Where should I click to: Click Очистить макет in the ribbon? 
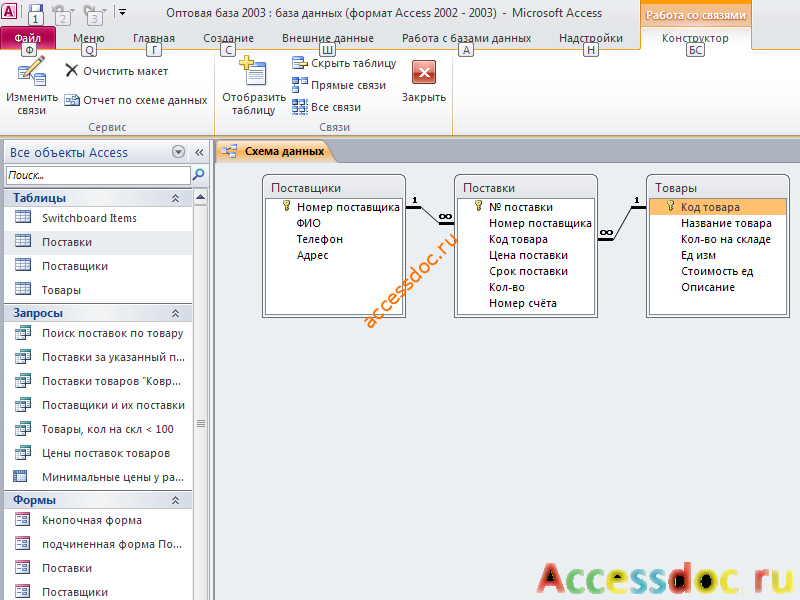tap(117, 71)
